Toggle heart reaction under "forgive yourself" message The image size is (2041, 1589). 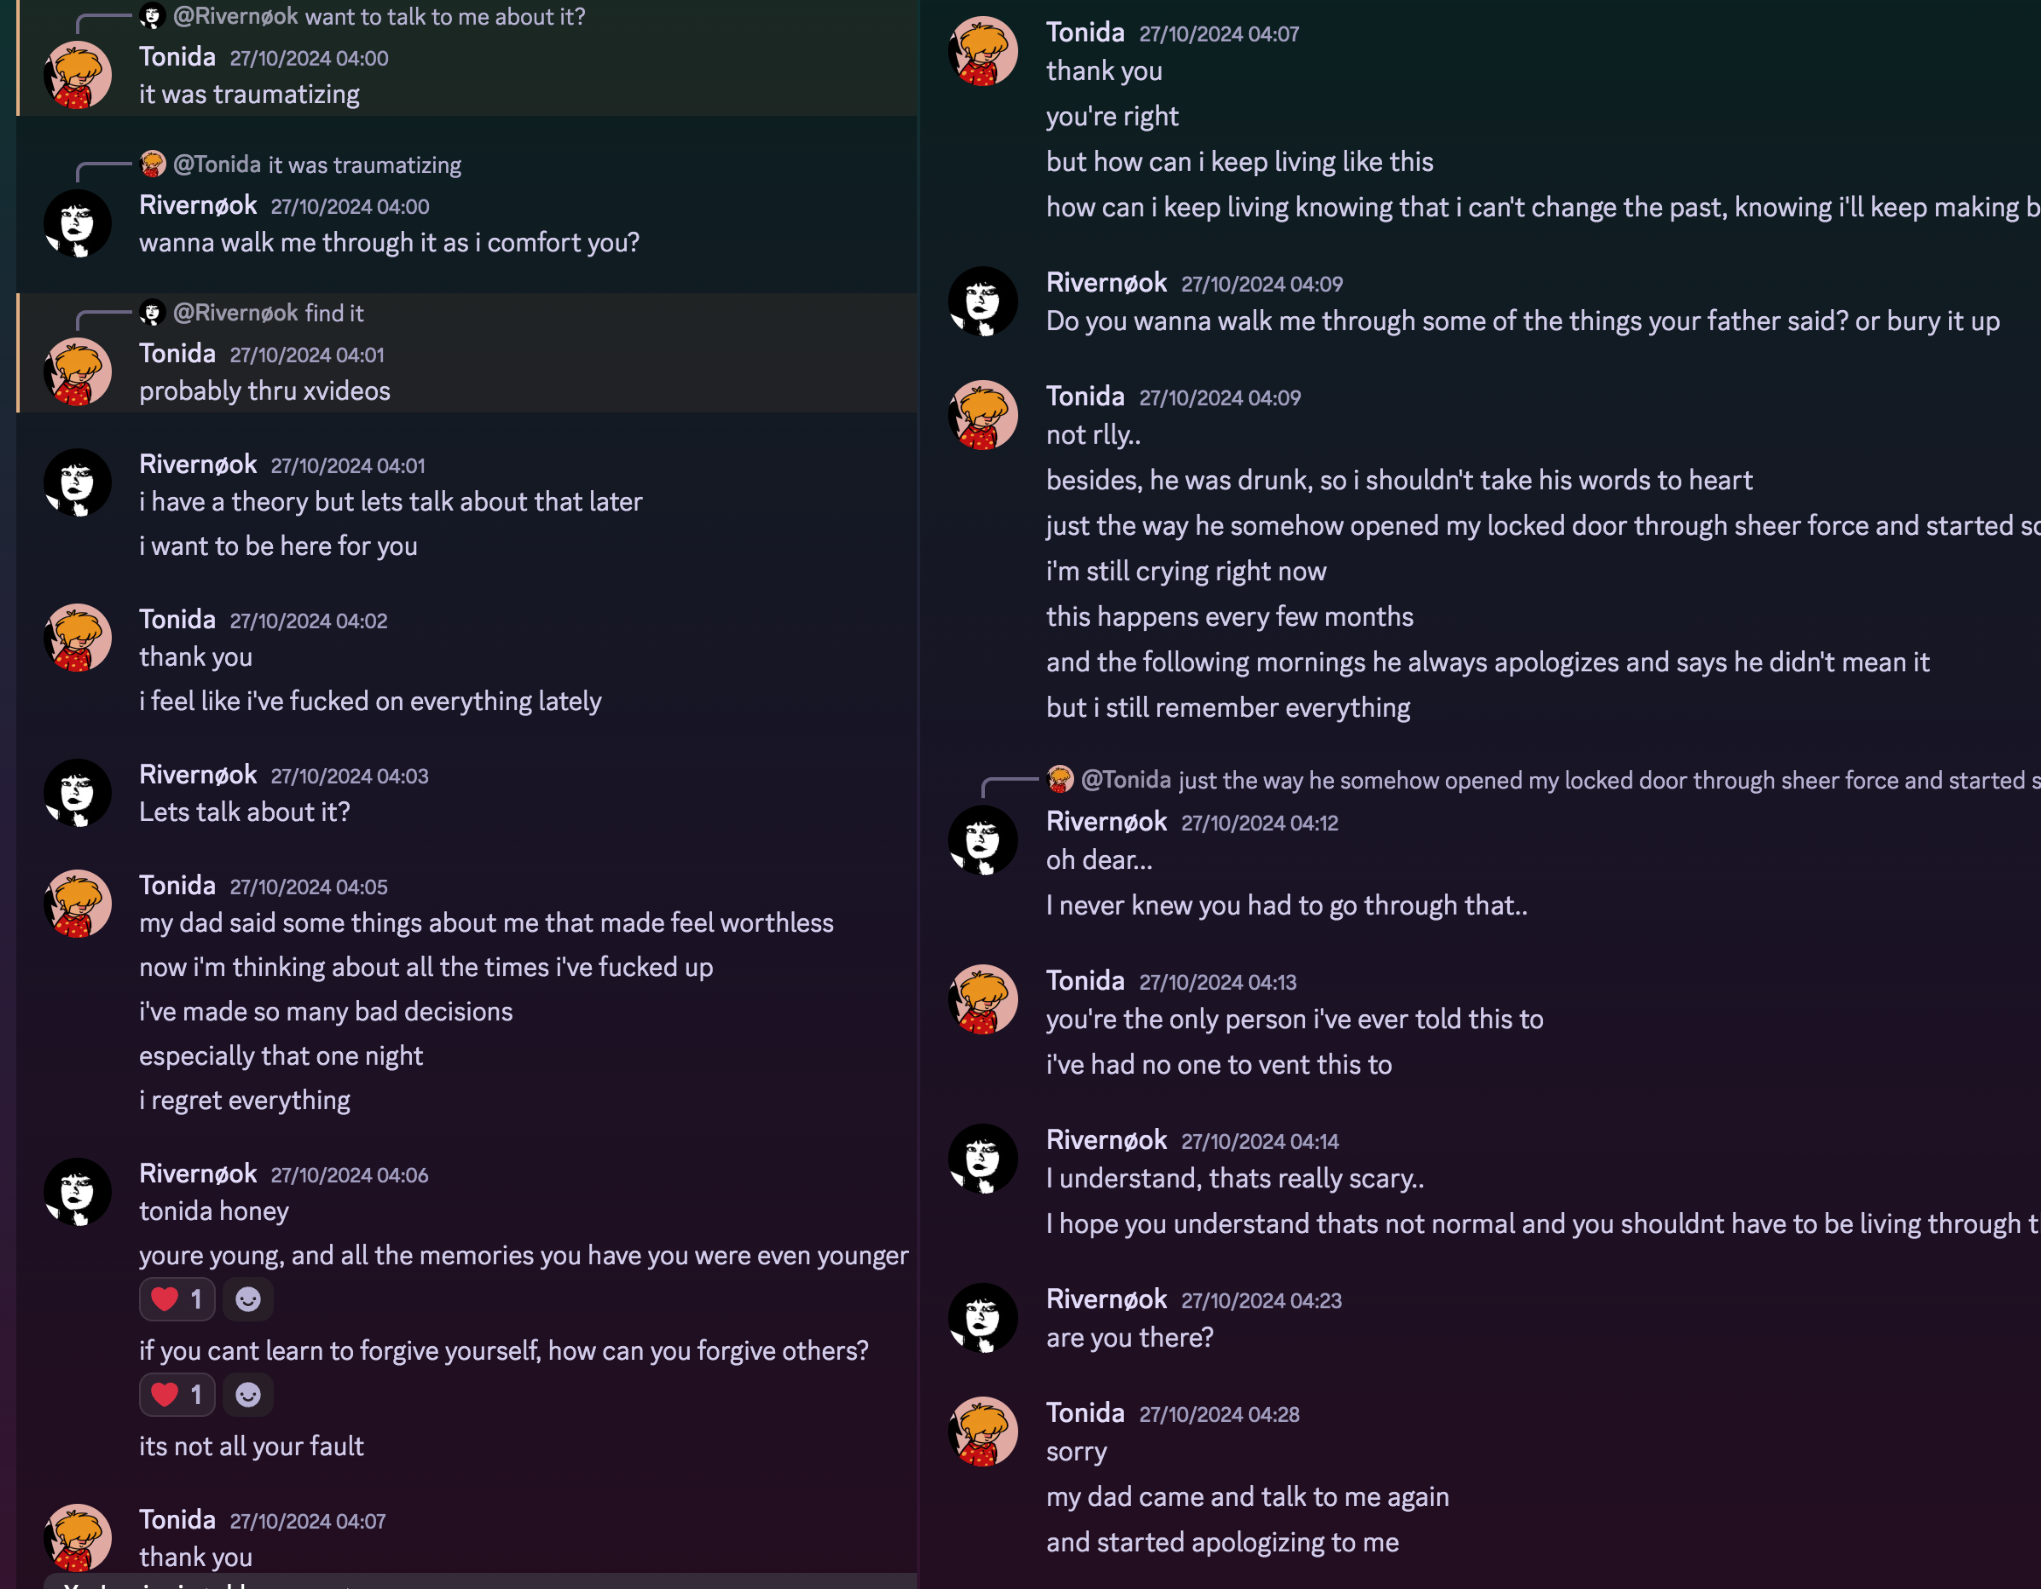176,1395
